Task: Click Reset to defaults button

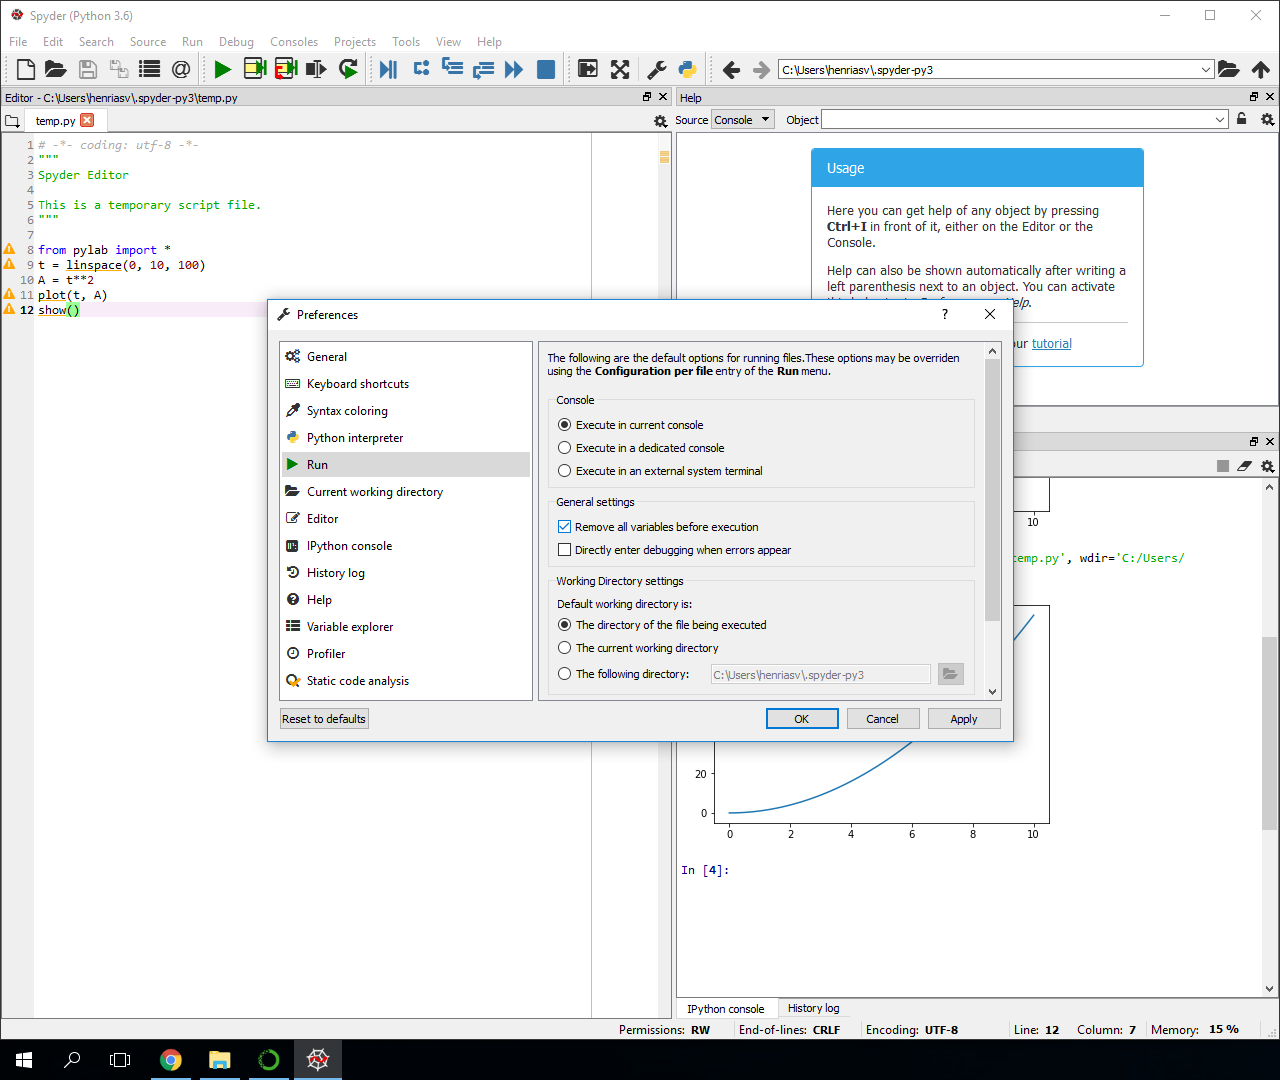Action: pyautogui.click(x=324, y=719)
